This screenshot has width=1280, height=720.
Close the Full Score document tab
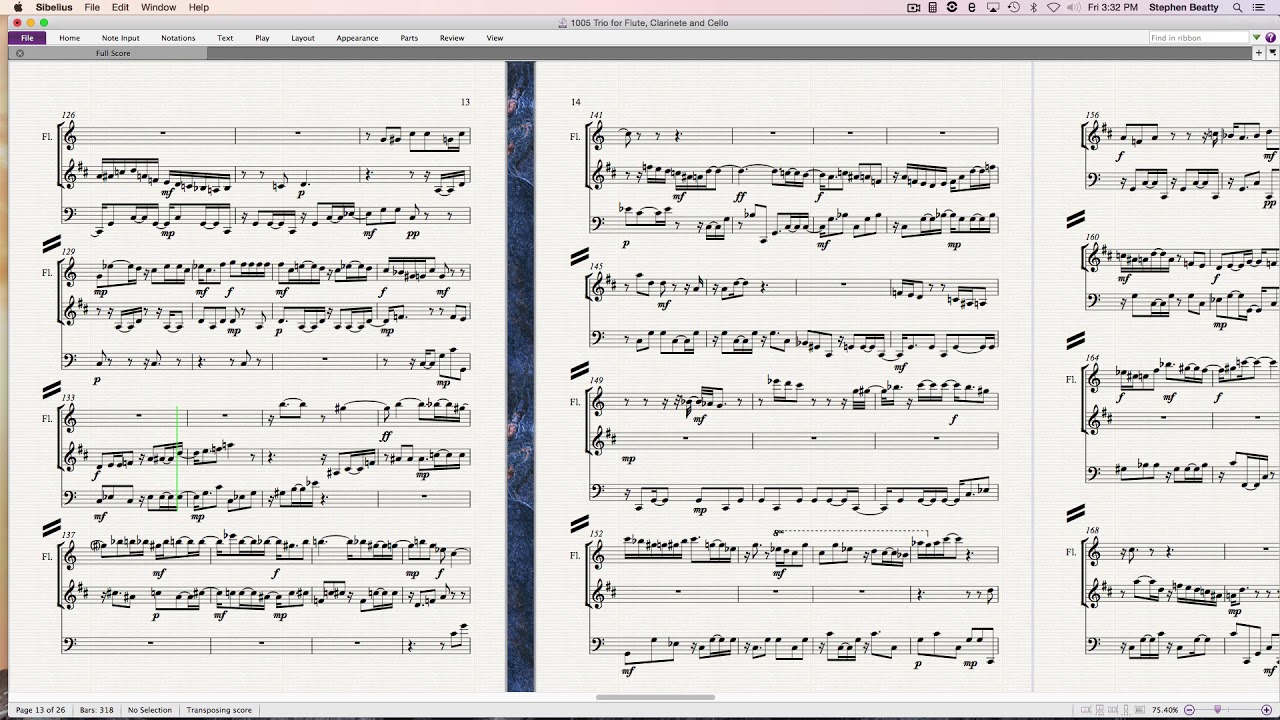click(20, 53)
